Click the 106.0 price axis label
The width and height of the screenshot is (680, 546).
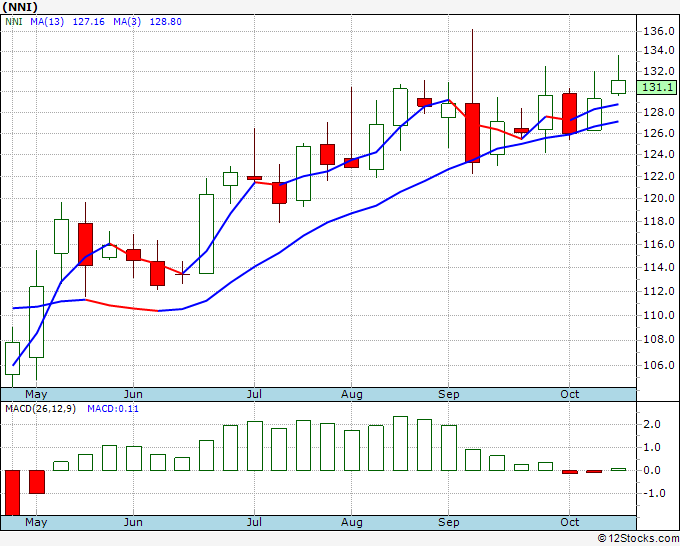658,365
